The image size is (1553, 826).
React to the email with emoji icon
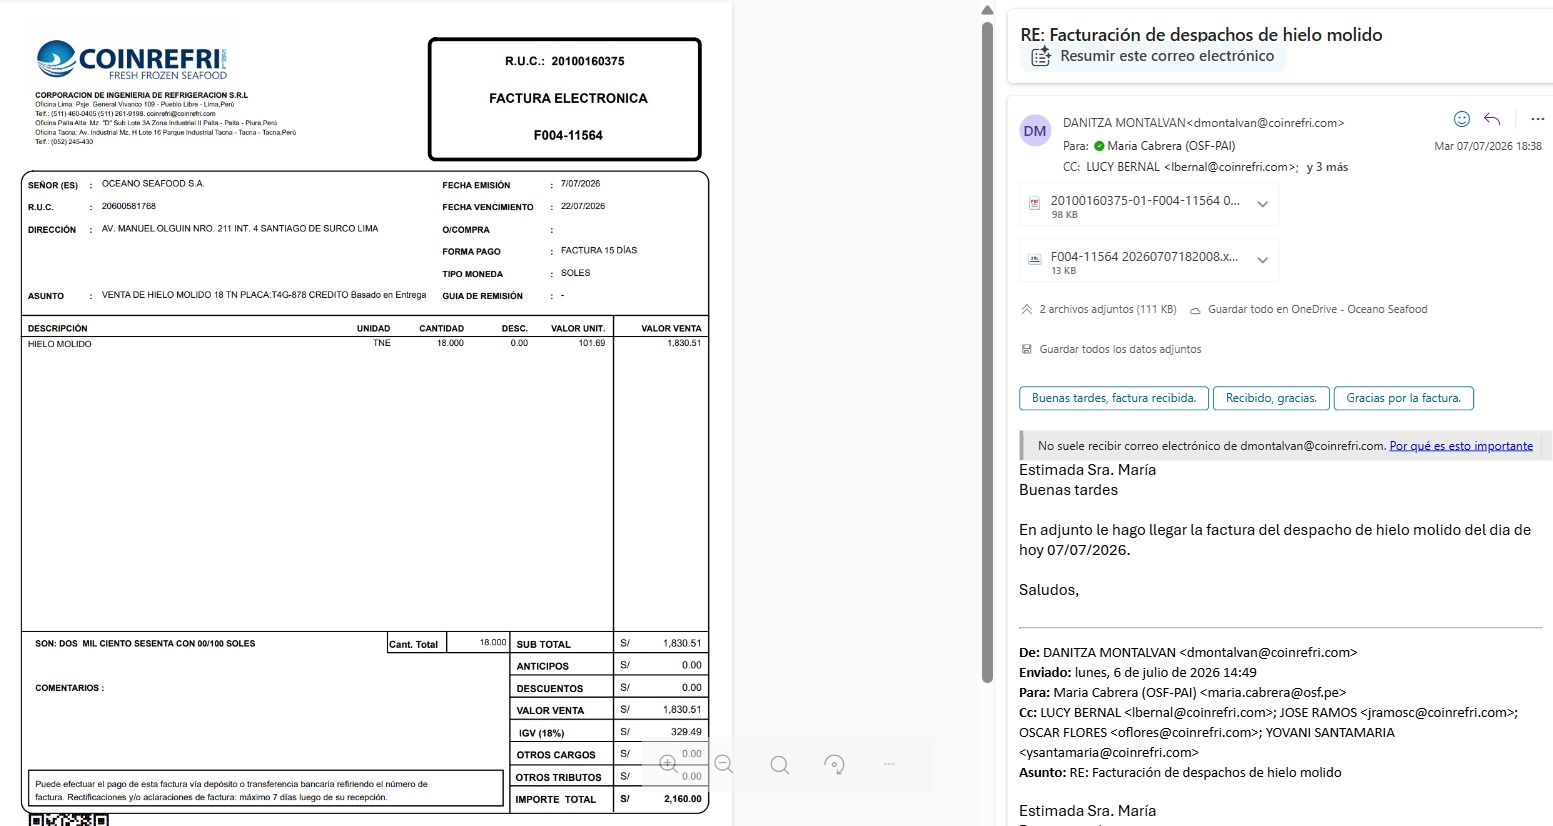tap(1462, 119)
